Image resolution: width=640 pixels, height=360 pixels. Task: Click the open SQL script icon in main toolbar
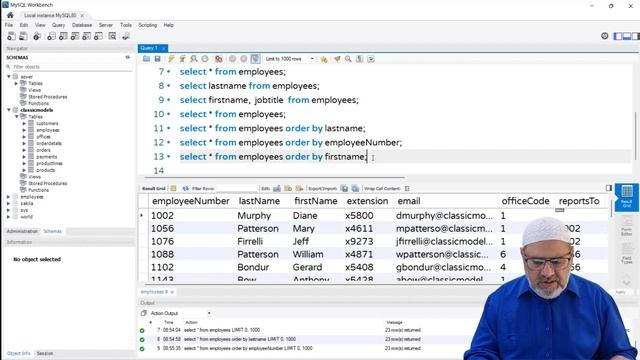pos(23,36)
